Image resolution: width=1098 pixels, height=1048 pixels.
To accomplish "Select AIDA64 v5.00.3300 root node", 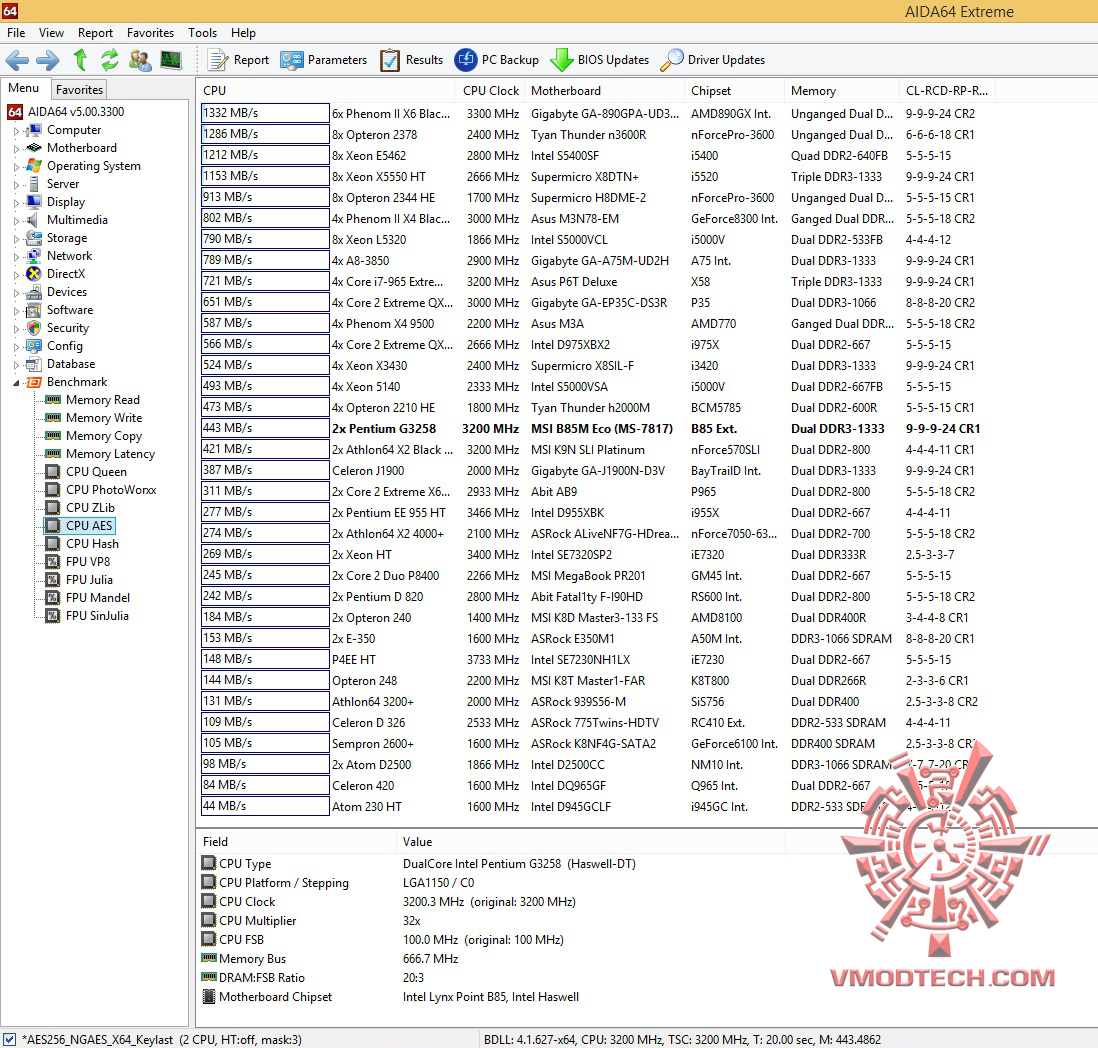I will pyautogui.click(x=76, y=111).
